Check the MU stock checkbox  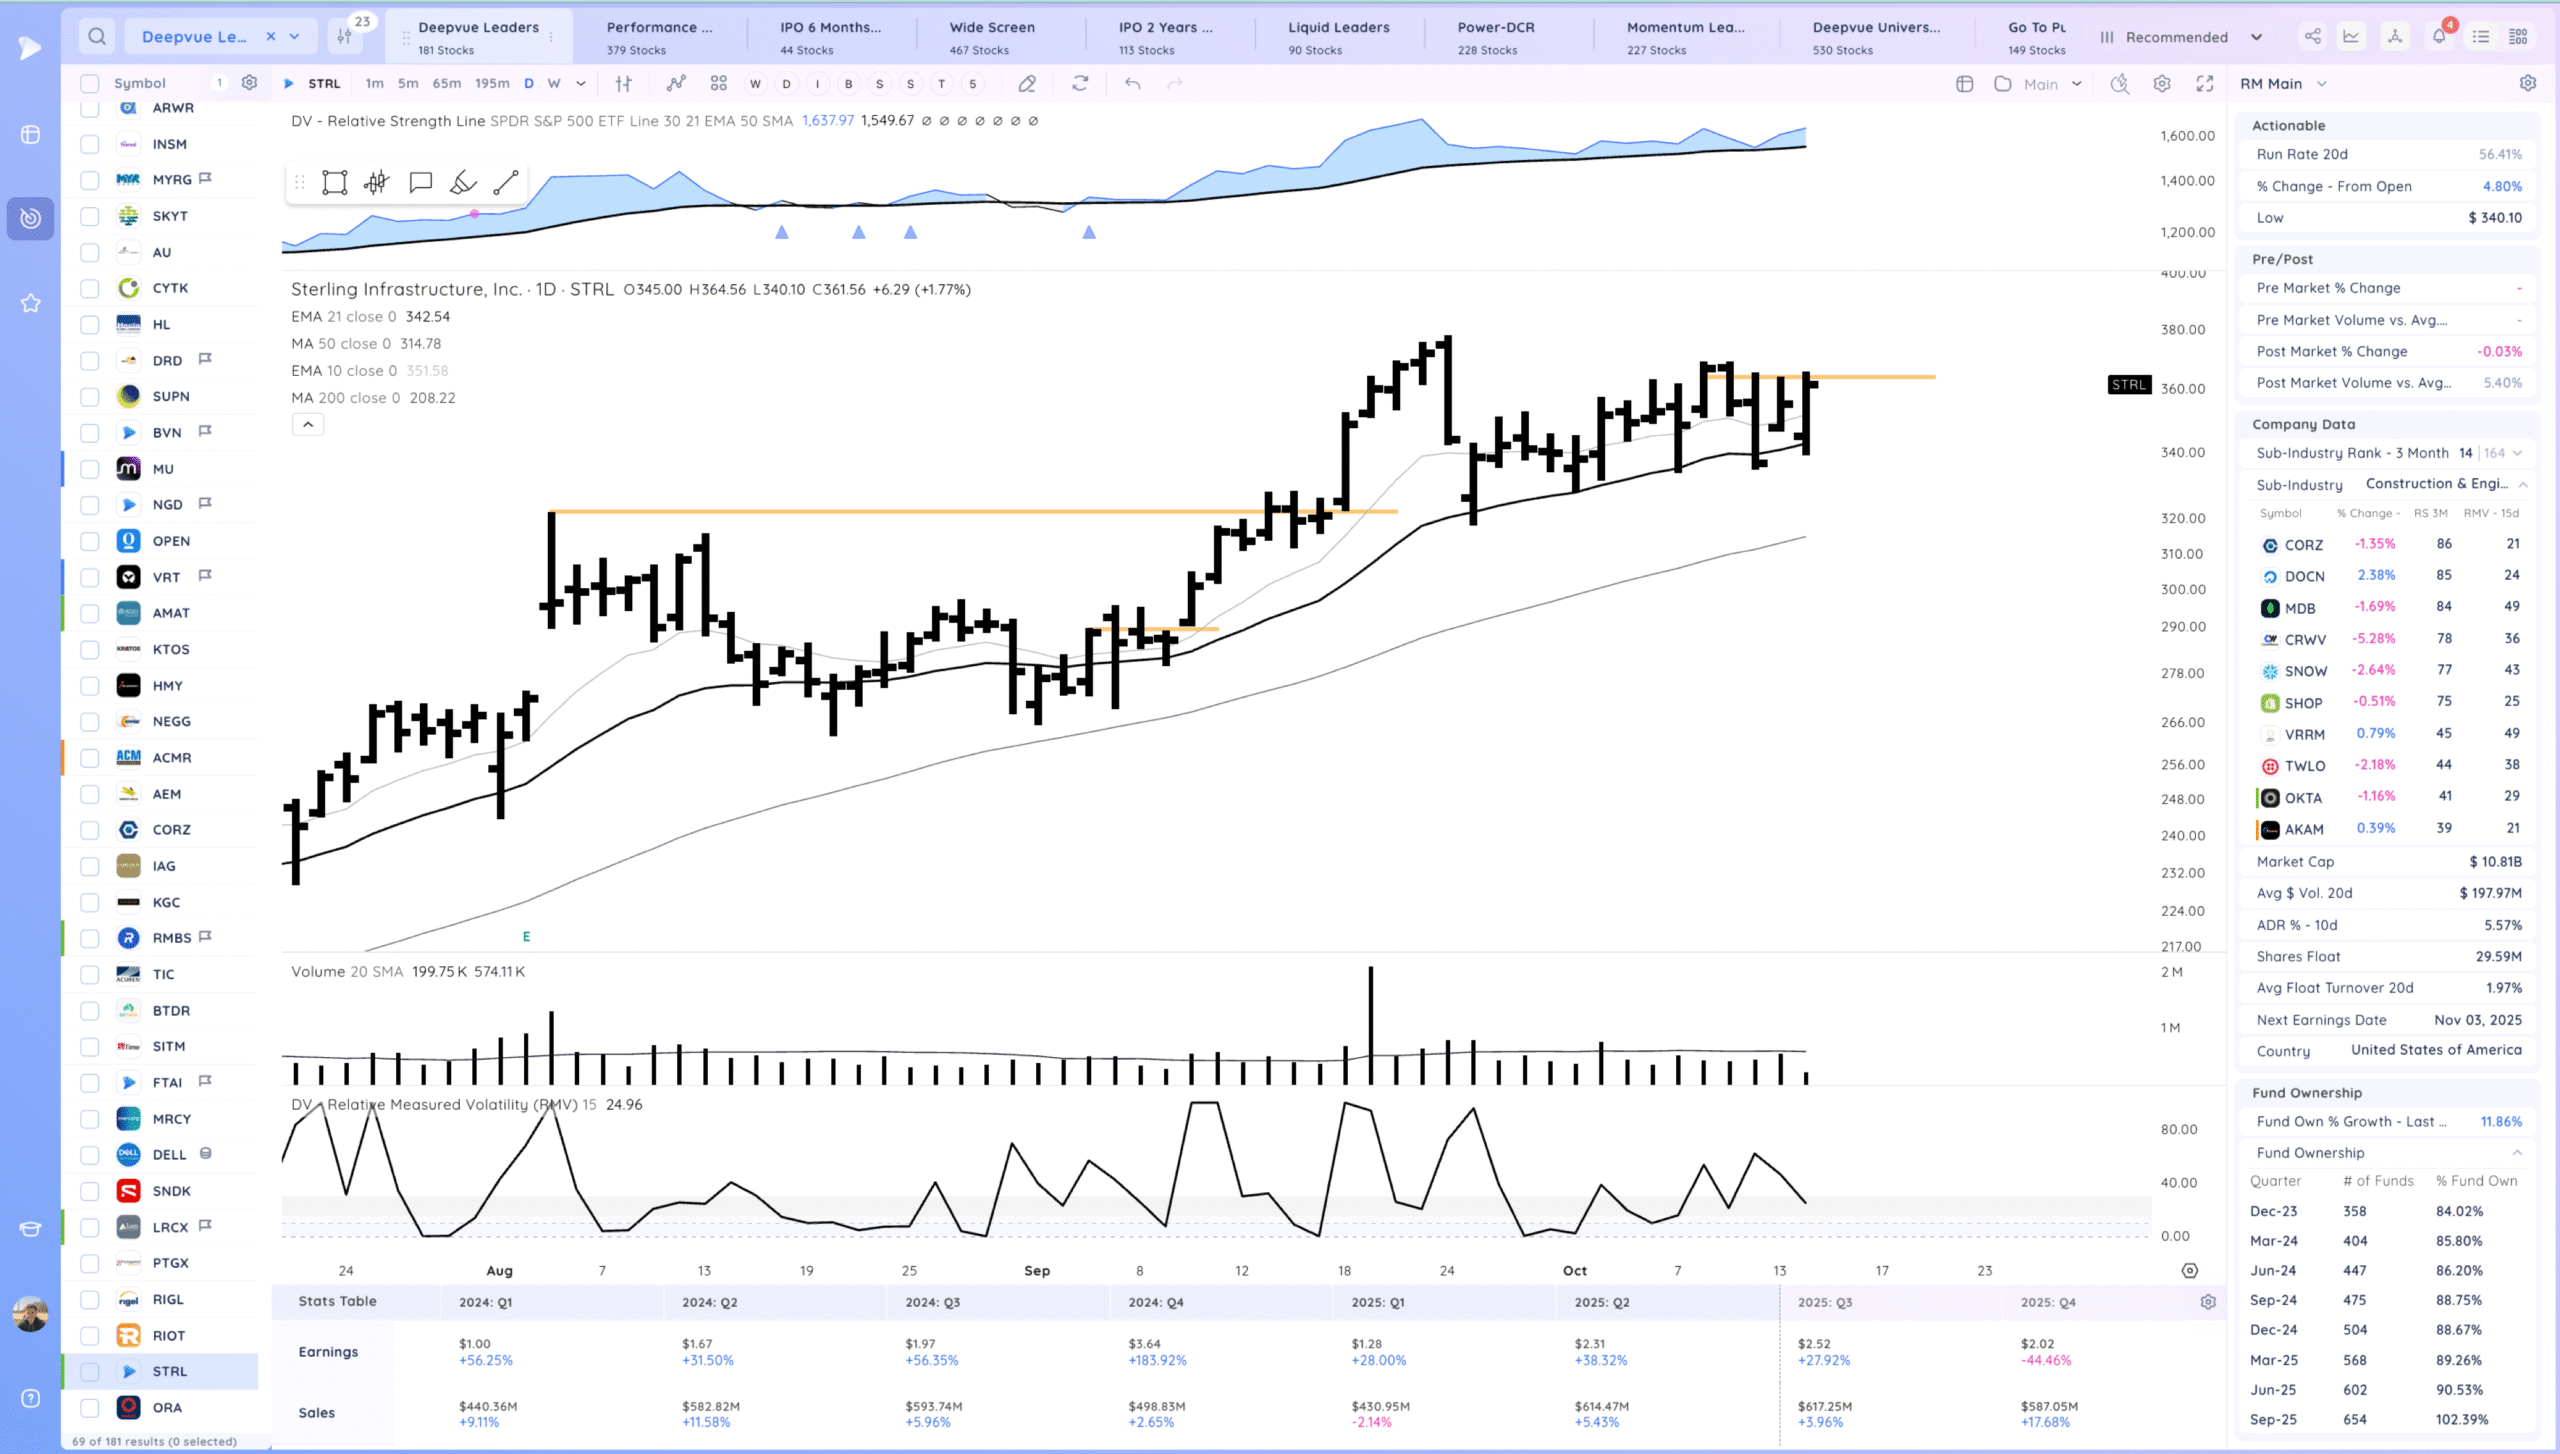90,469
